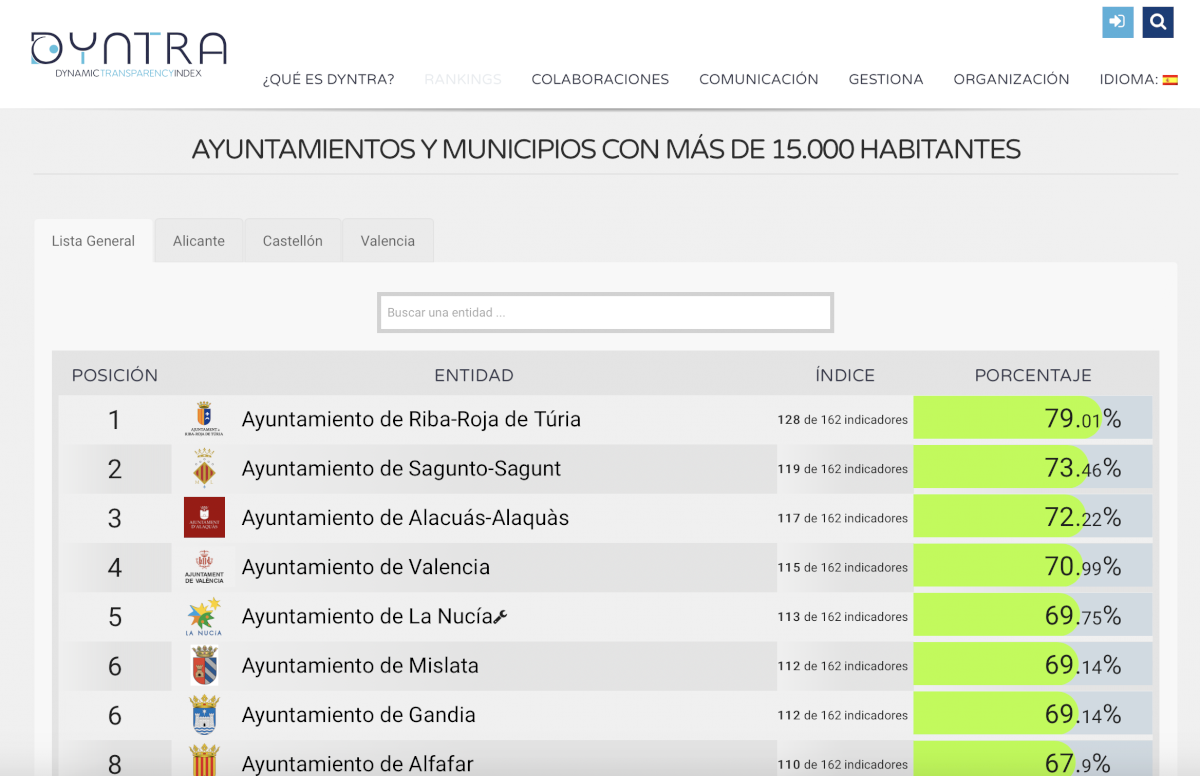The image size is (1200, 776).
Task: Click the wrench icon beside La Nucía
Action: coord(501,617)
